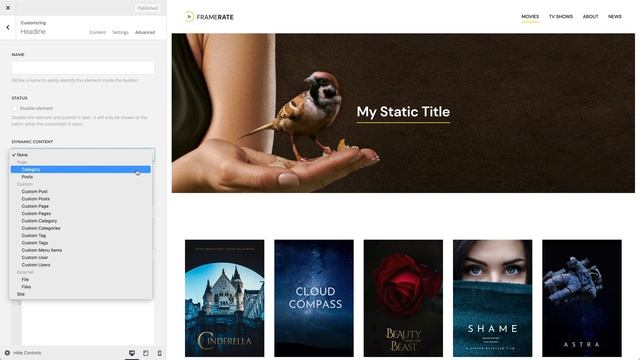Click the Framerate play logo icon

pyautogui.click(x=189, y=17)
